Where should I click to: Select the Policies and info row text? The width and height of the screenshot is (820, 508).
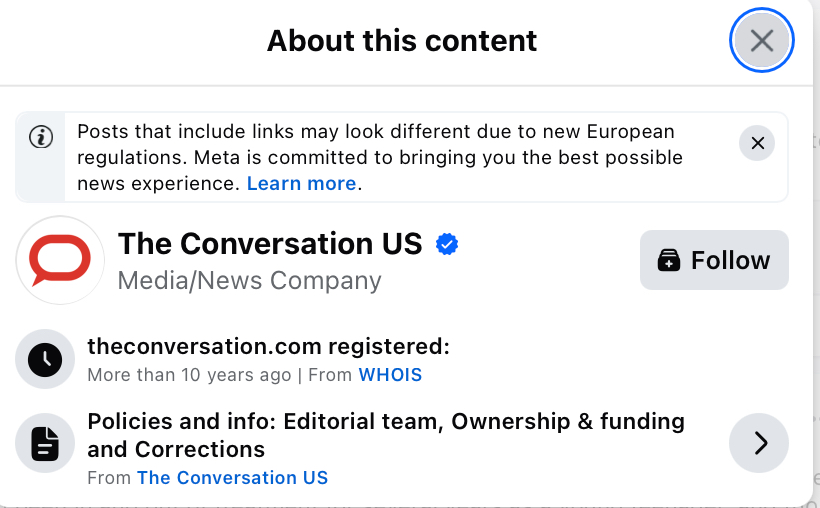pyautogui.click(x=385, y=435)
